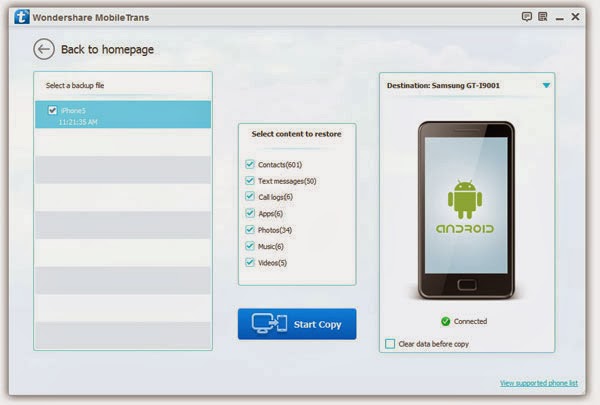This screenshot has width=600, height=405.
Task: Click the green Connected status icon
Action: tap(445, 322)
